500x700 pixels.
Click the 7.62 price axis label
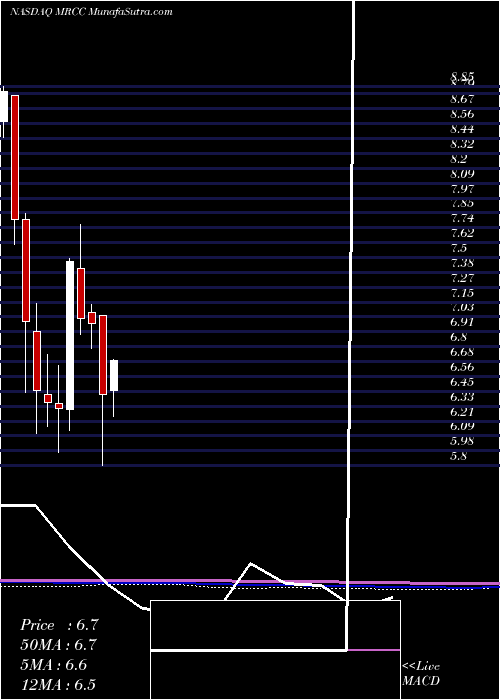(x=462, y=233)
